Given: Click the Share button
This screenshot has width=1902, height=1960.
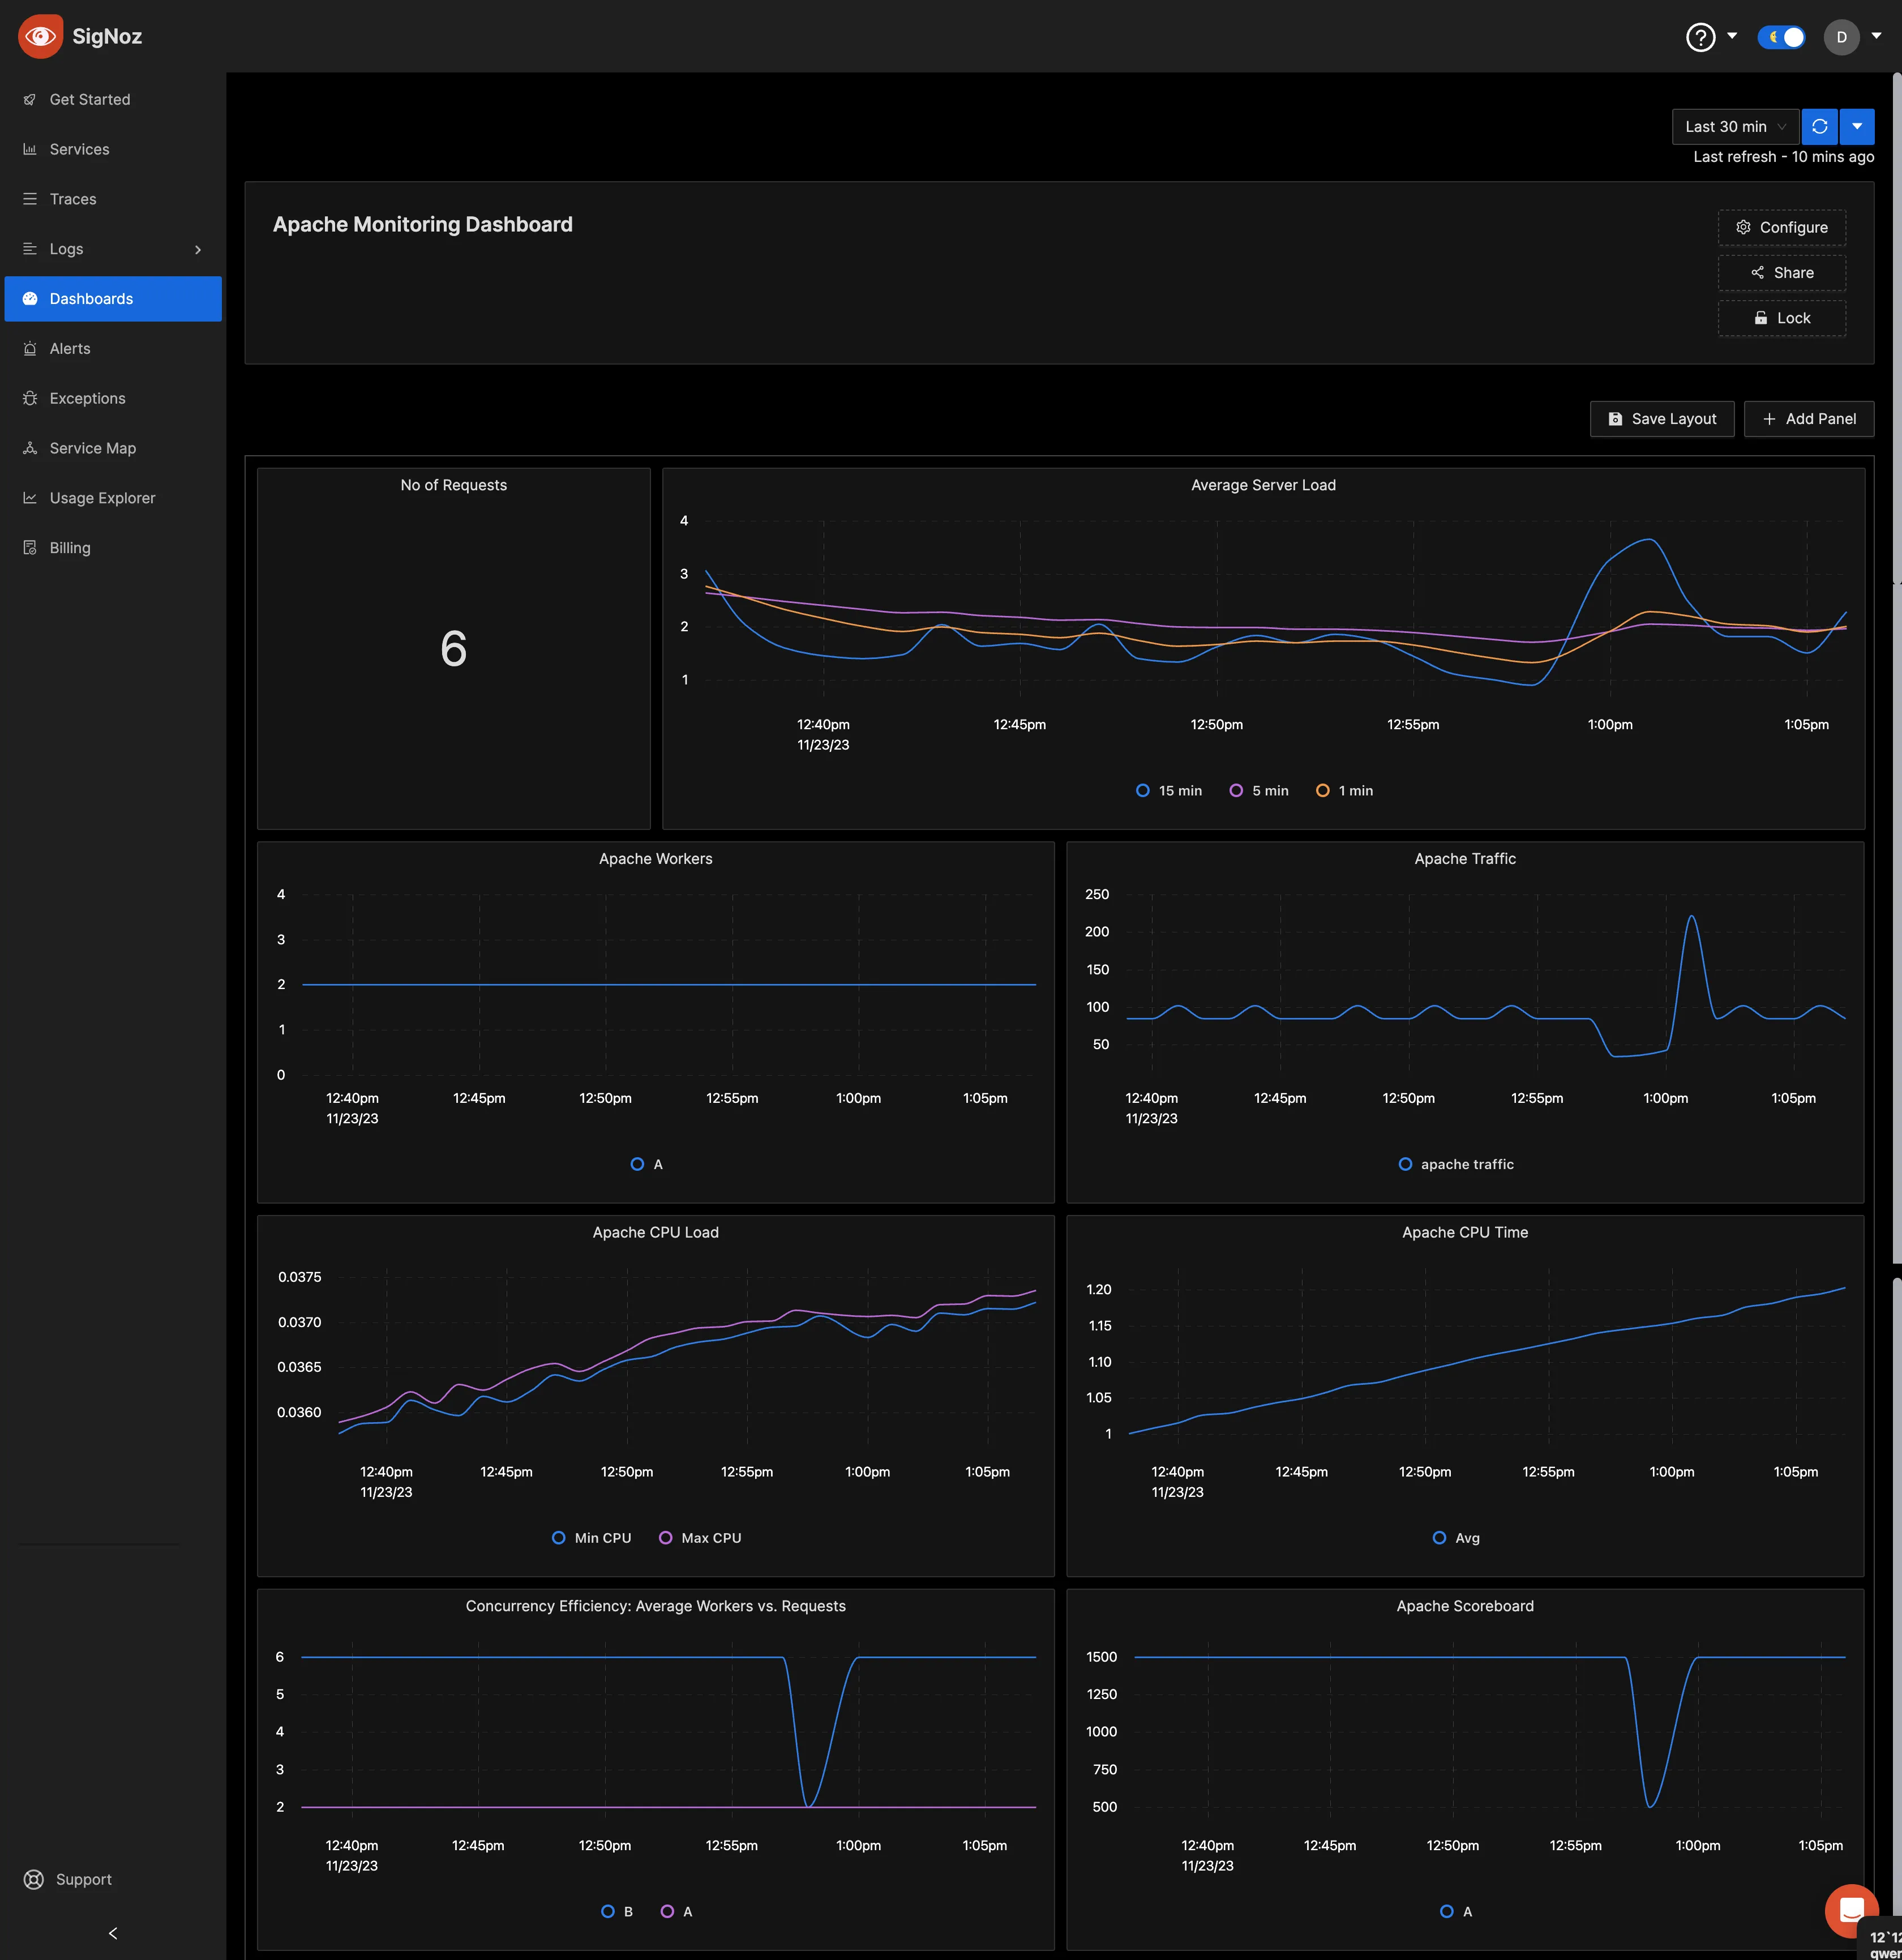Looking at the screenshot, I should point(1782,273).
